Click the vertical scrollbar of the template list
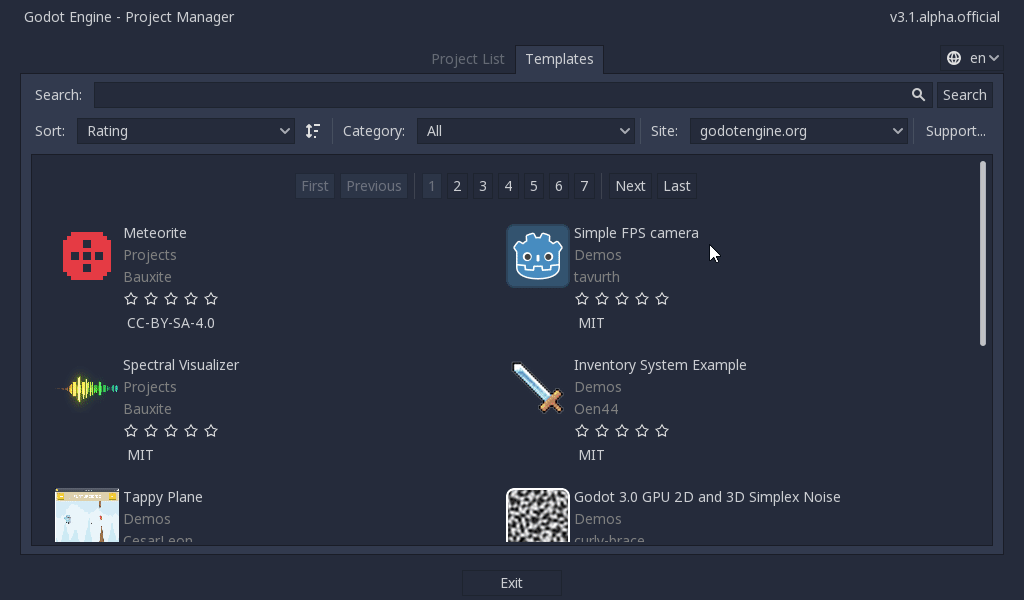The width and height of the screenshot is (1024, 600). coord(983,253)
